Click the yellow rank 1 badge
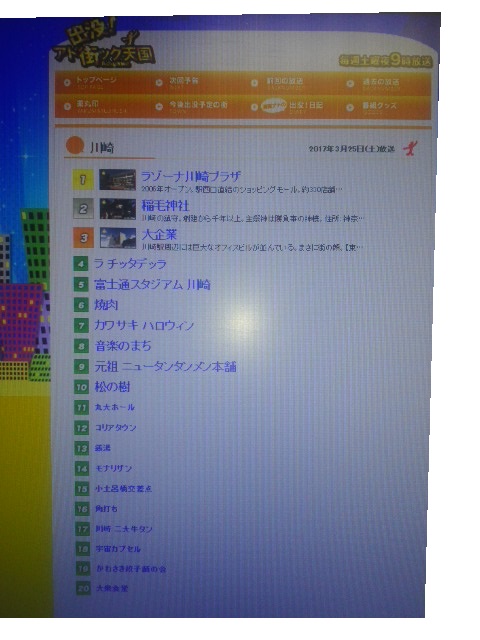The width and height of the screenshot is (480, 640). coord(83,180)
